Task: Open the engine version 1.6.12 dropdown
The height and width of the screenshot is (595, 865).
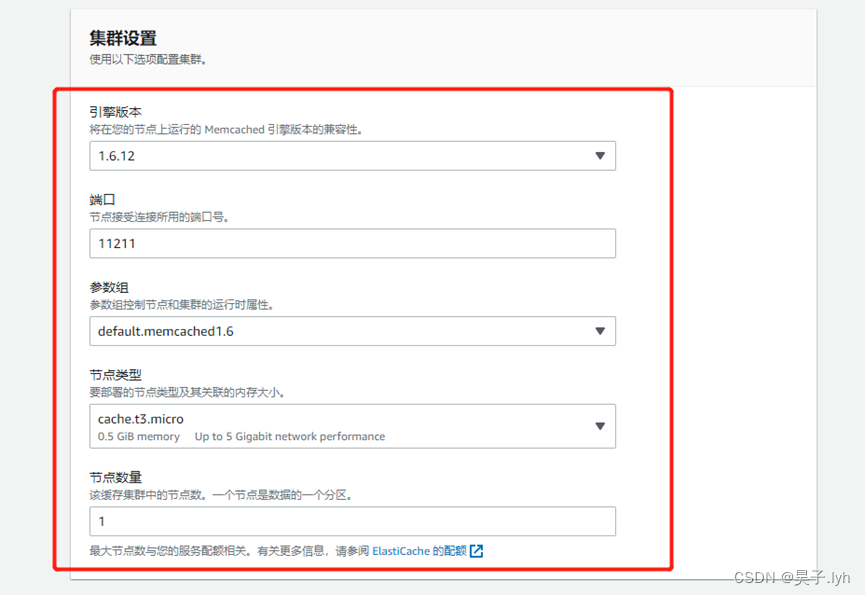Action: pos(353,156)
